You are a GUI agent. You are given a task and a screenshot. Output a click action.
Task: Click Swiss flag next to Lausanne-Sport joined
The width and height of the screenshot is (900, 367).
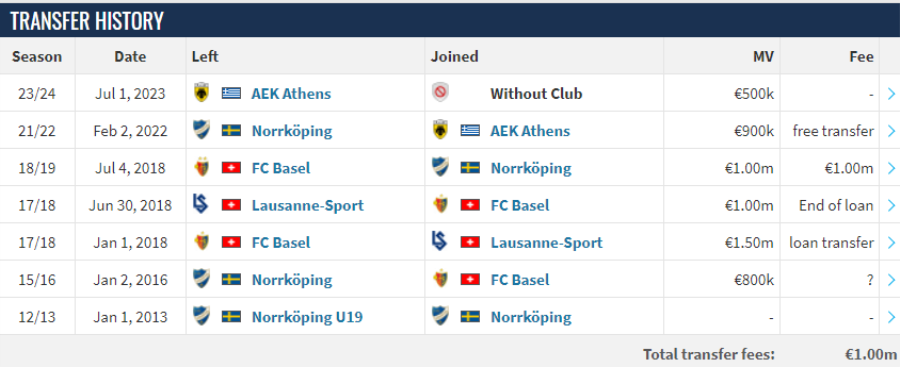click(470, 242)
